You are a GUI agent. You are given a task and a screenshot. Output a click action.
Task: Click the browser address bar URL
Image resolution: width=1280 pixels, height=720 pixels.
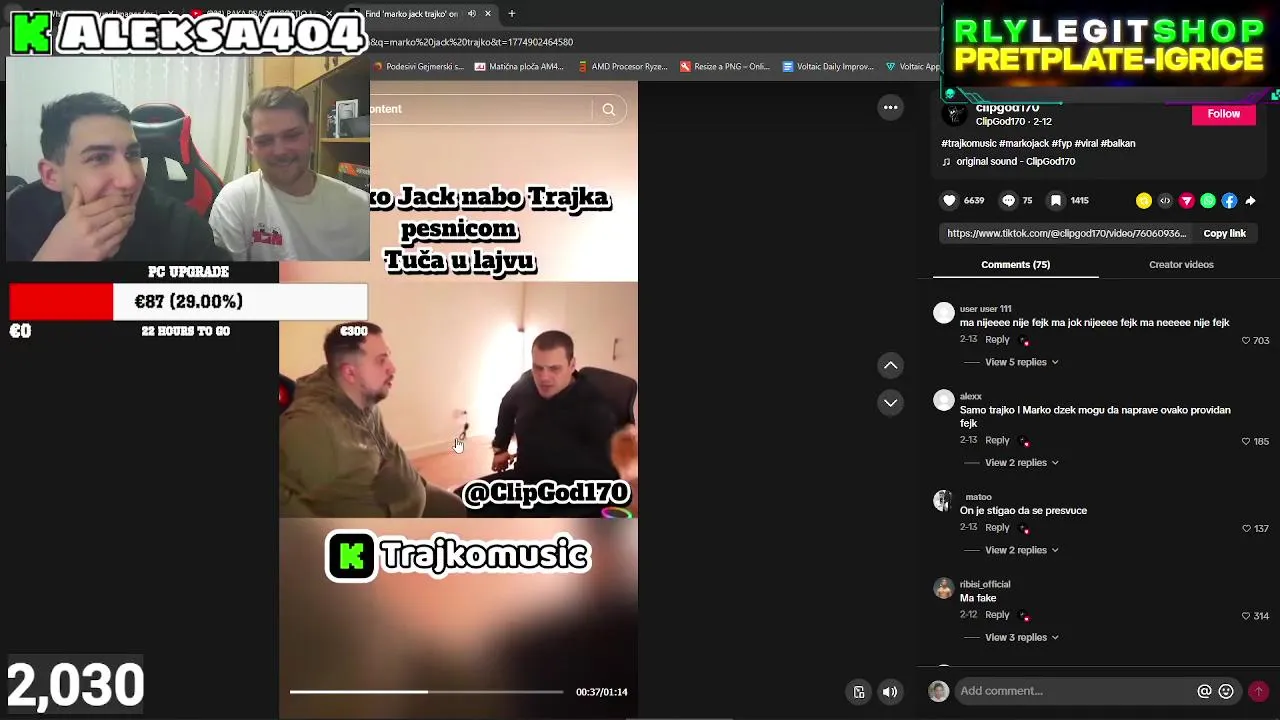(473, 42)
